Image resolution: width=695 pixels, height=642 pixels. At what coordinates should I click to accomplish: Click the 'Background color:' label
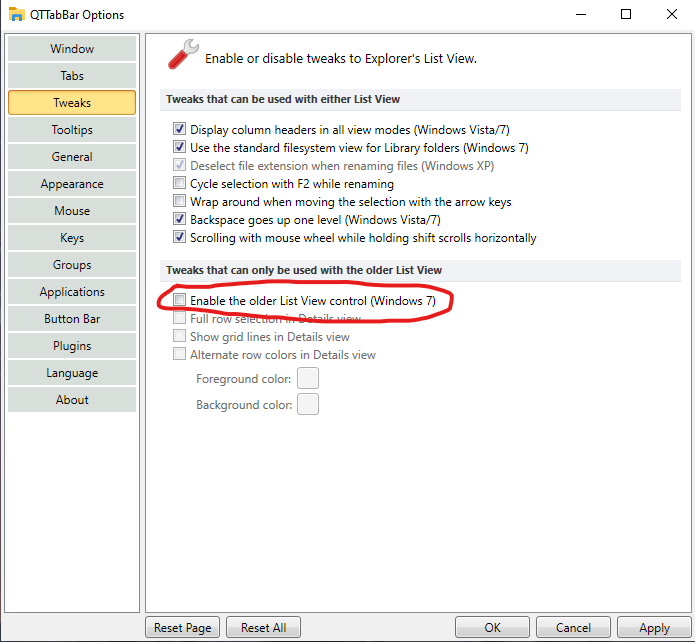[244, 405]
